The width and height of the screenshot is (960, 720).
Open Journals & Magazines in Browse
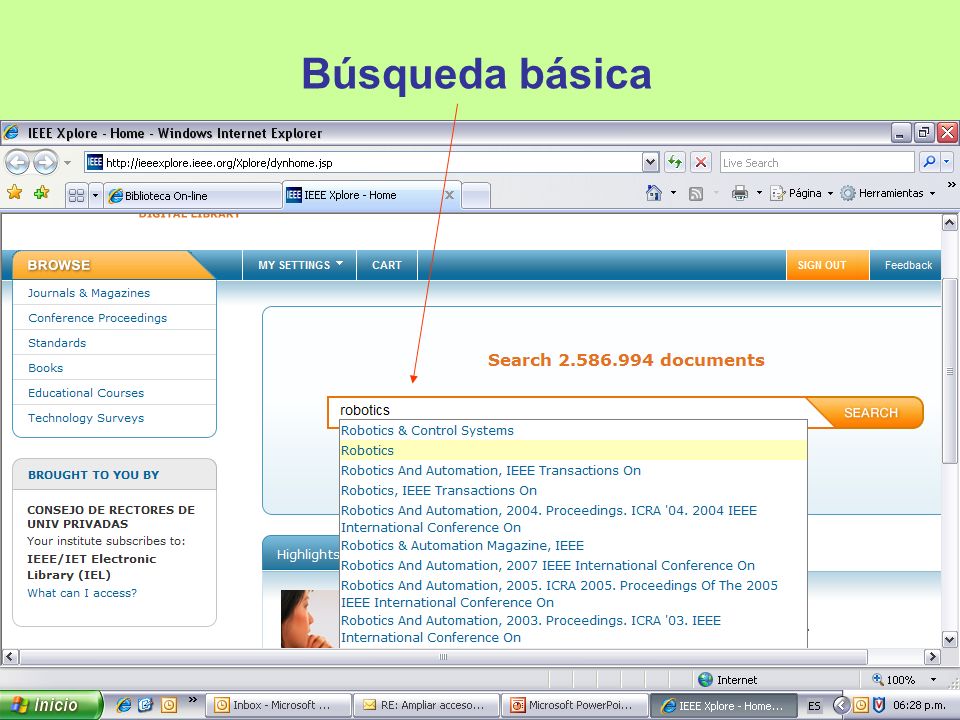pos(89,293)
